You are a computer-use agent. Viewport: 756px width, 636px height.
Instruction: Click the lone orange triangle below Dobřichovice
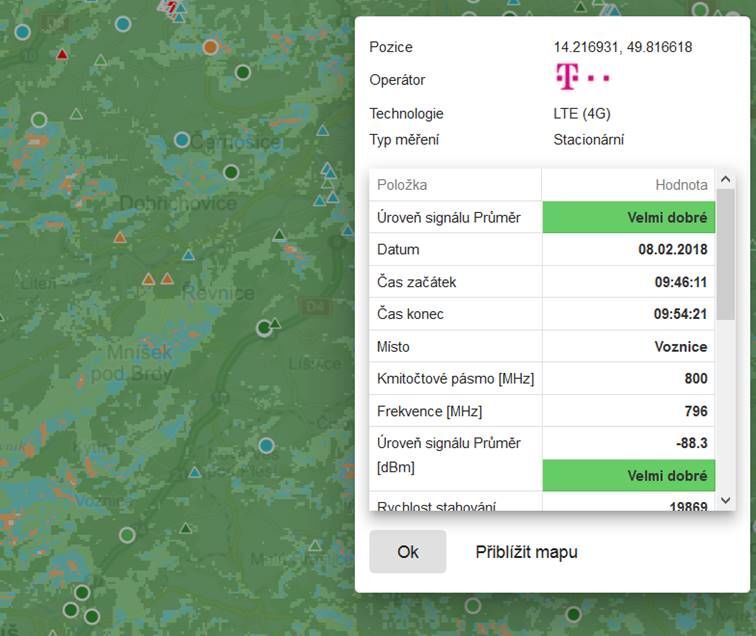tap(120, 237)
